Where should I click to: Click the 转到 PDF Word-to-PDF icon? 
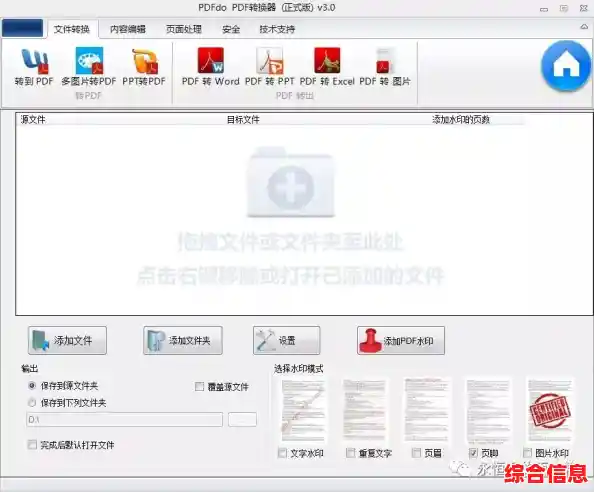(34, 61)
